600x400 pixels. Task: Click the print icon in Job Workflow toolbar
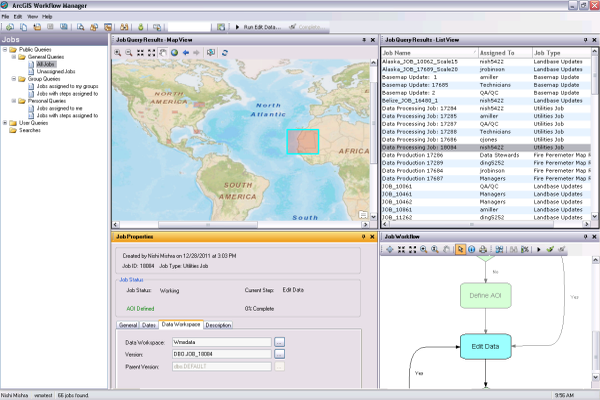pos(483,249)
